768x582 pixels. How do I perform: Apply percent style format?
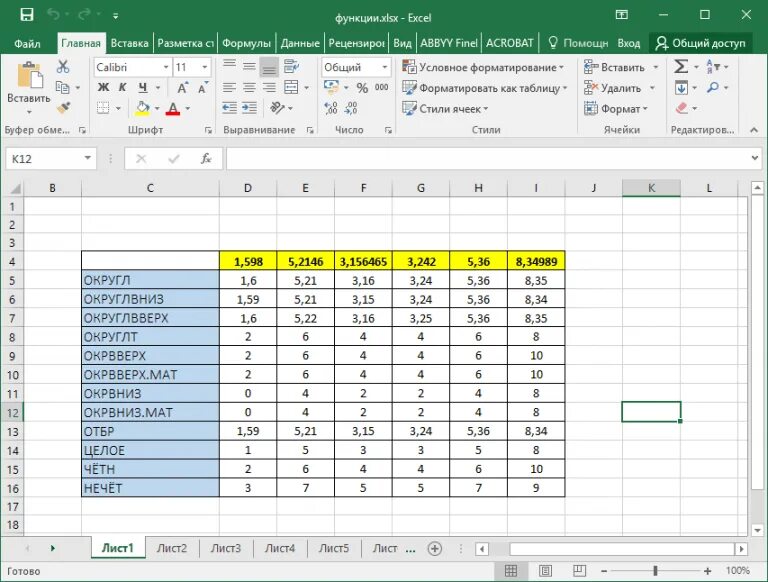coord(362,88)
